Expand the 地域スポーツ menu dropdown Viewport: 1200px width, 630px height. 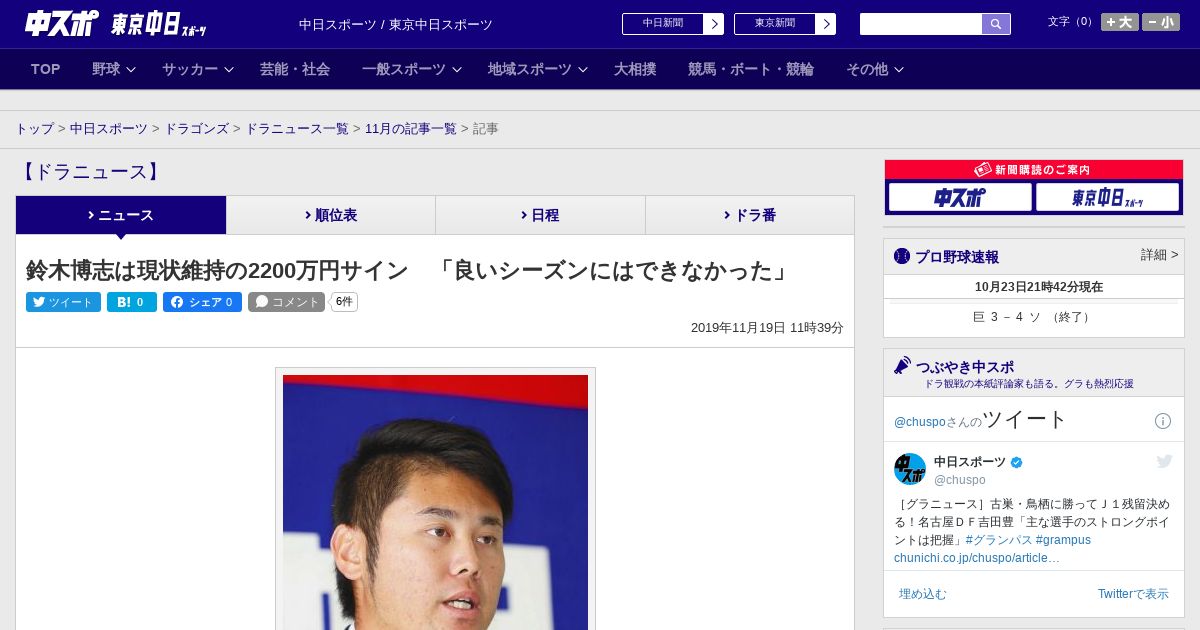[538, 69]
